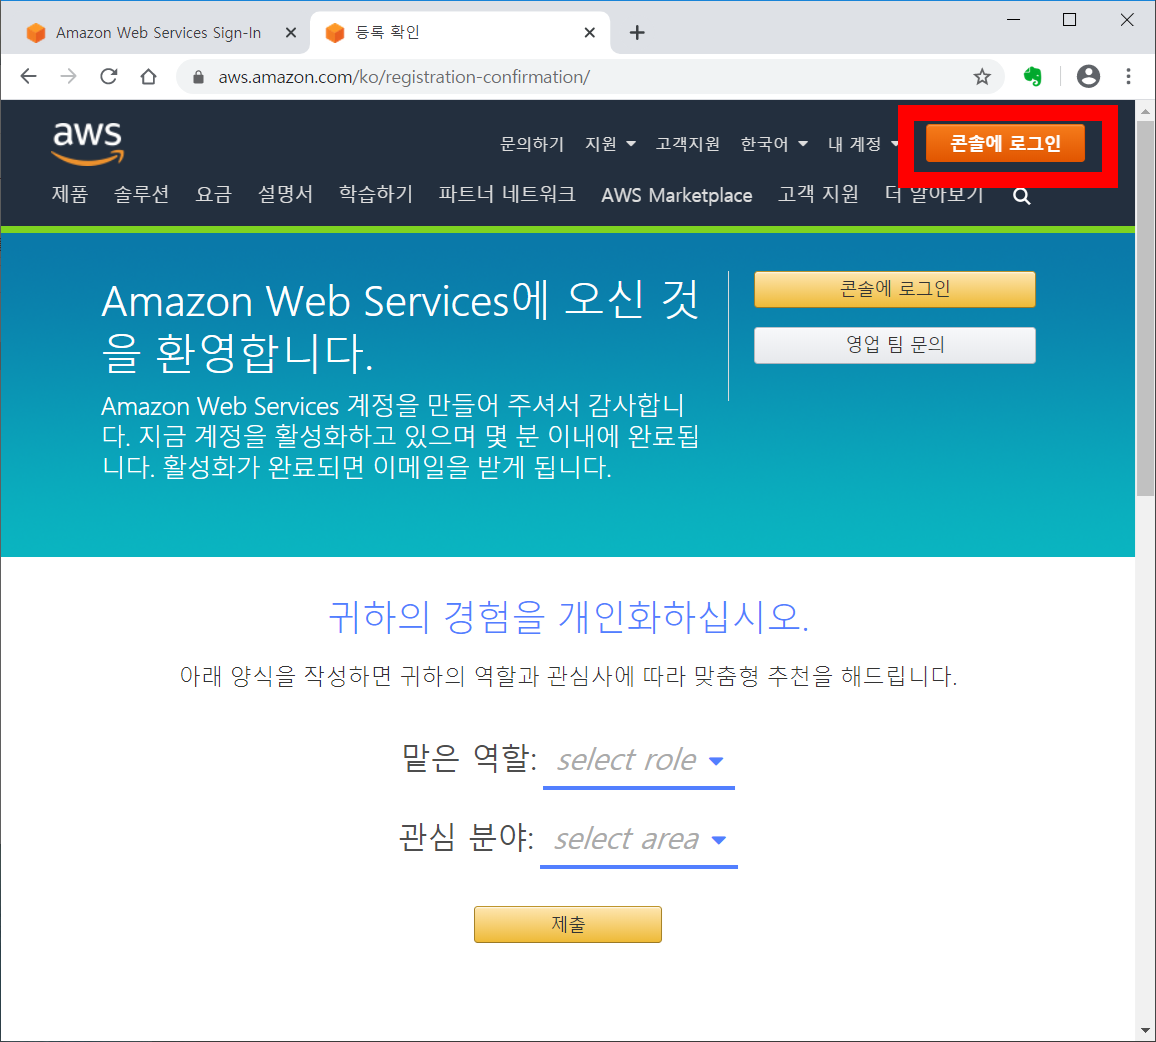The width and height of the screenshot is (1156, 1042).
Task: Open 고객 지원 nav menu item
Action: tap(818, 194)
